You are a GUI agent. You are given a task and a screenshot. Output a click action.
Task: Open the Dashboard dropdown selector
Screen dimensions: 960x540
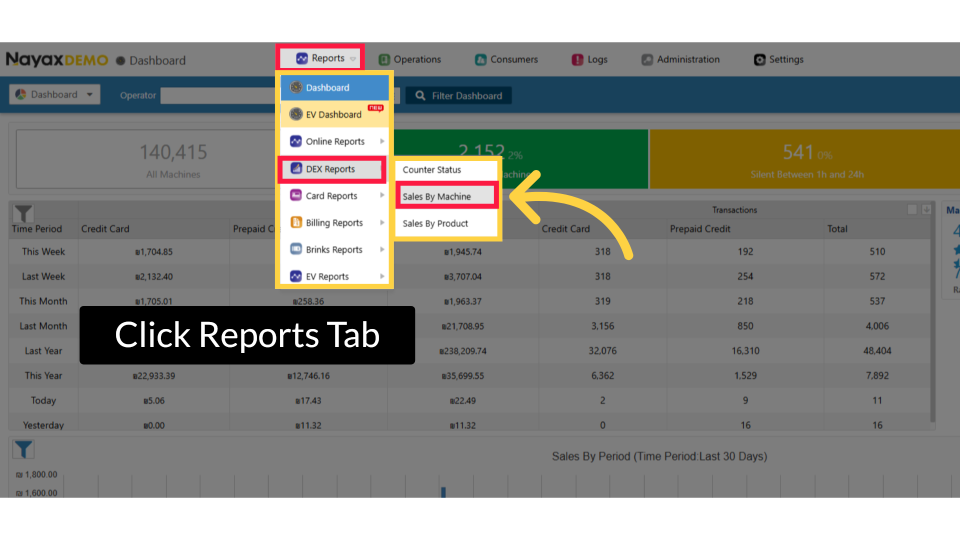(x=54, y=94)
